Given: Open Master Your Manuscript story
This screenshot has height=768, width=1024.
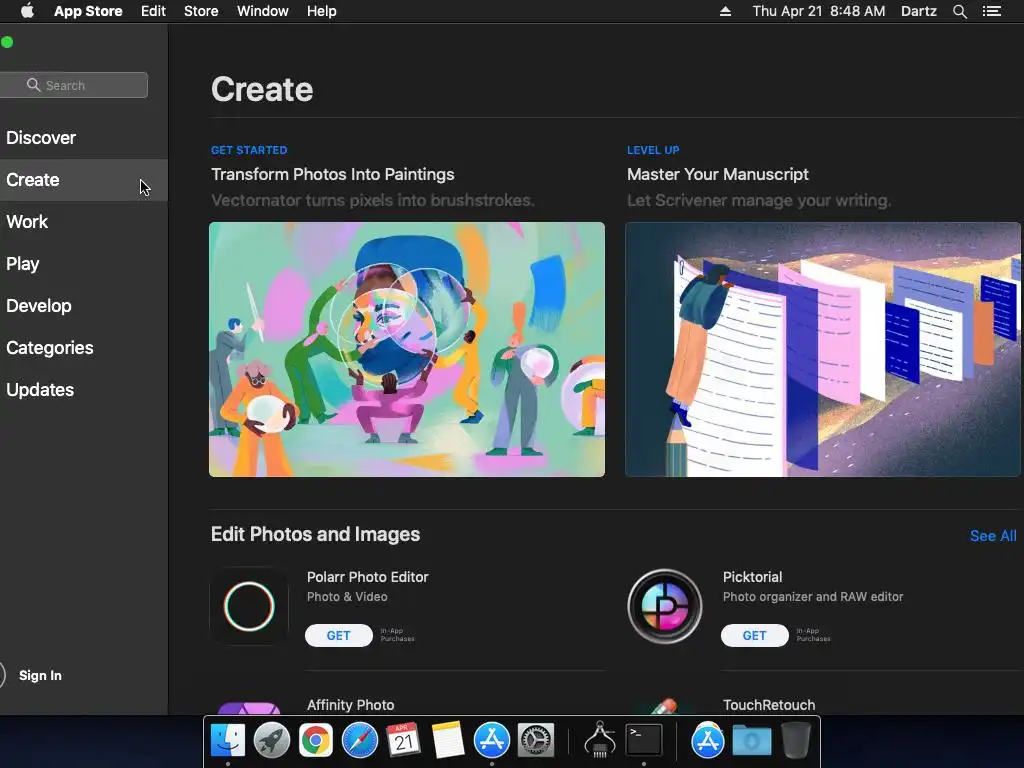Looking at the screenshot, I should tap(718, 174).
